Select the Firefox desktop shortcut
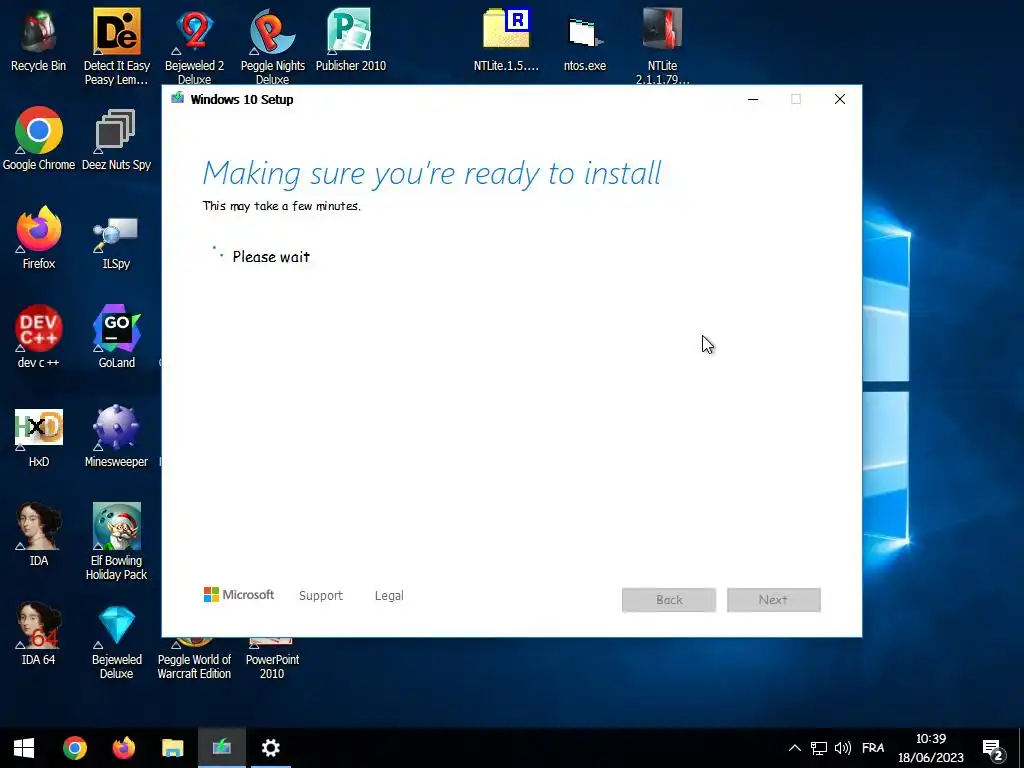This screenshot has width=1024, height=768. pyautogui.click(x=39, y=238)
